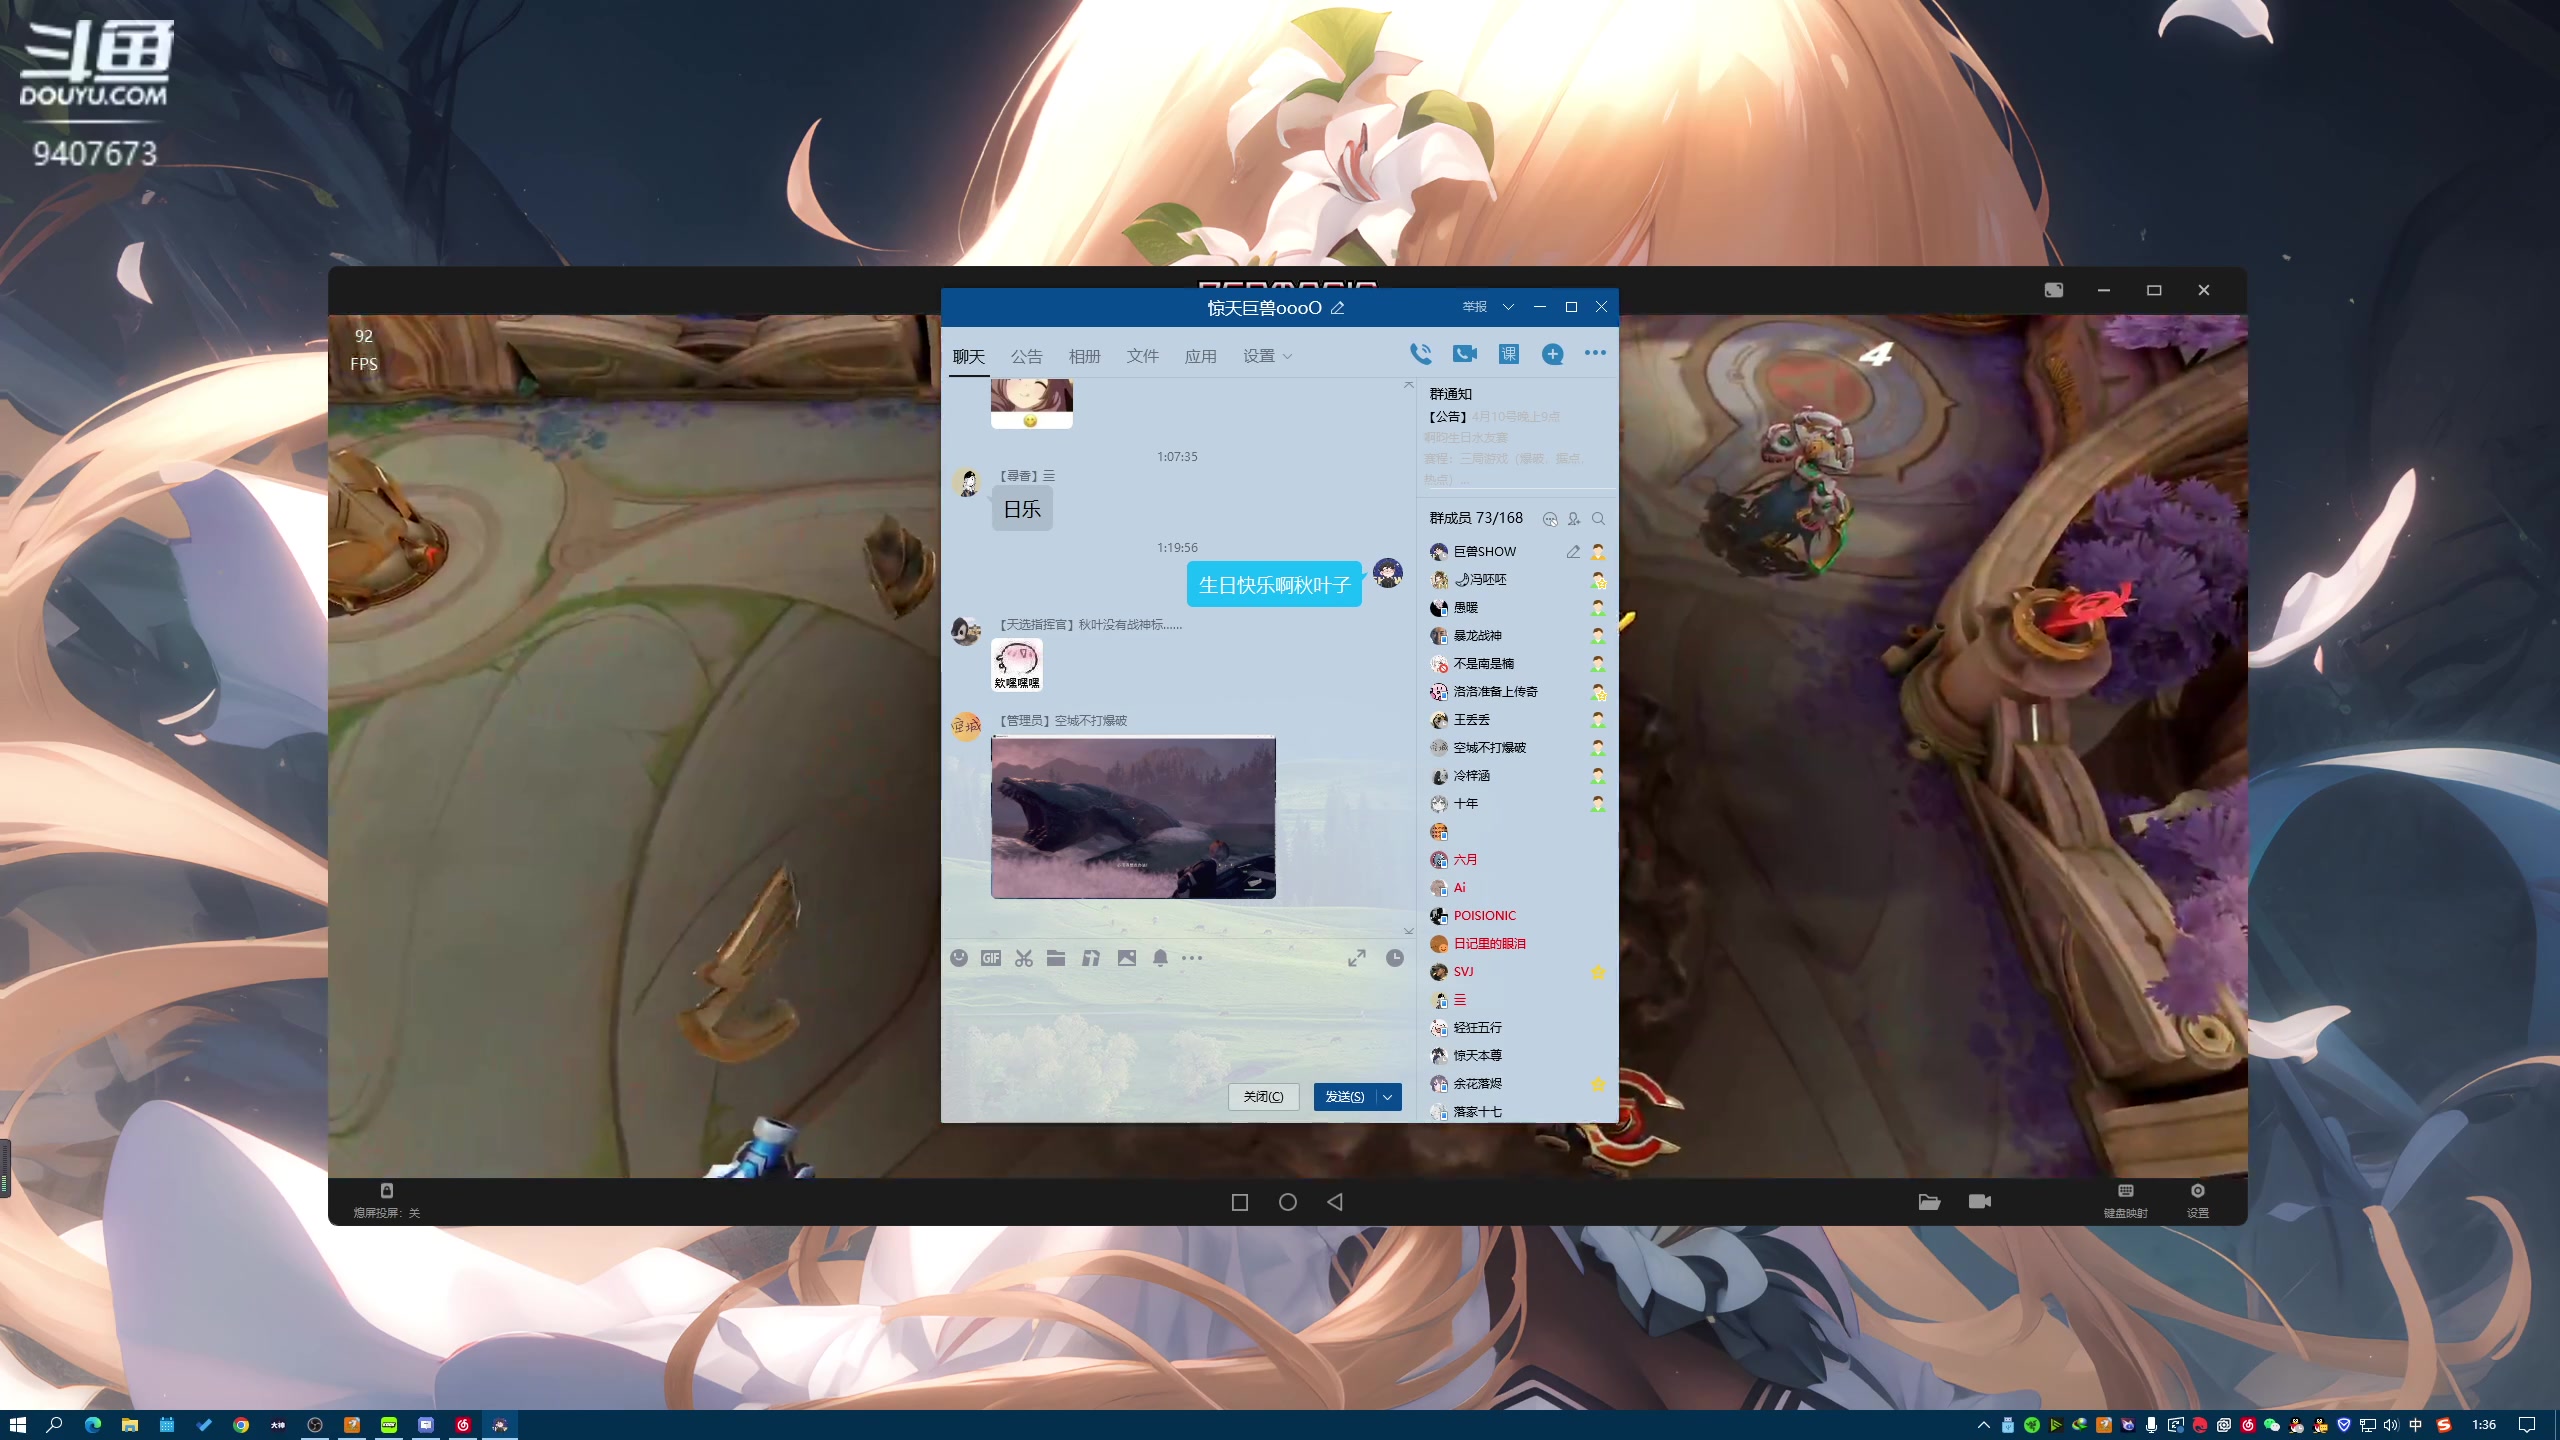
Task: Select the scissors screenshot tool
Action: (x=1024, y=958)
